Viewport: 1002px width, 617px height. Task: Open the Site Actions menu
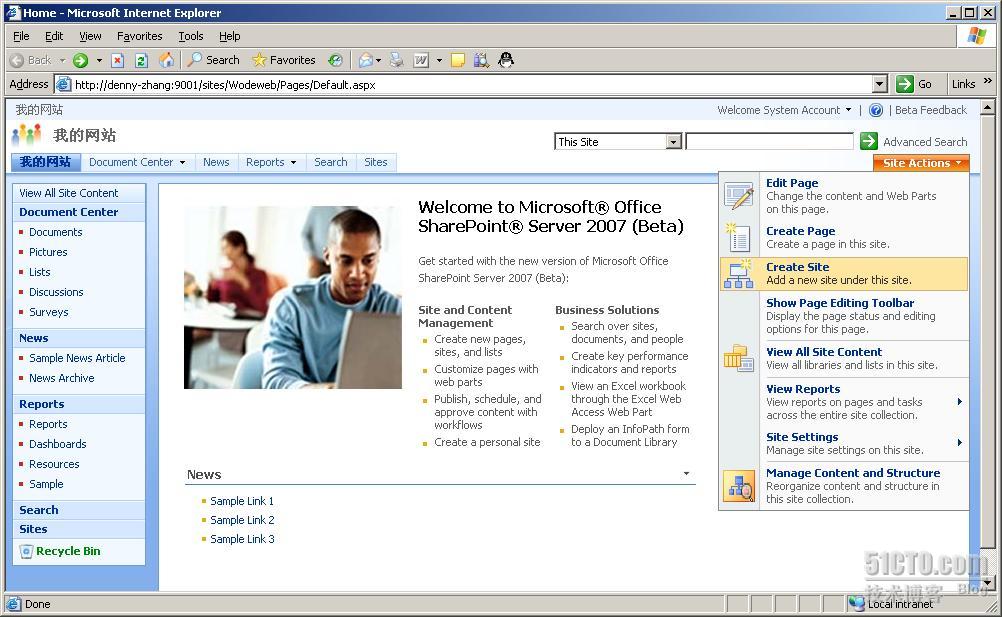tap(921, 163)
